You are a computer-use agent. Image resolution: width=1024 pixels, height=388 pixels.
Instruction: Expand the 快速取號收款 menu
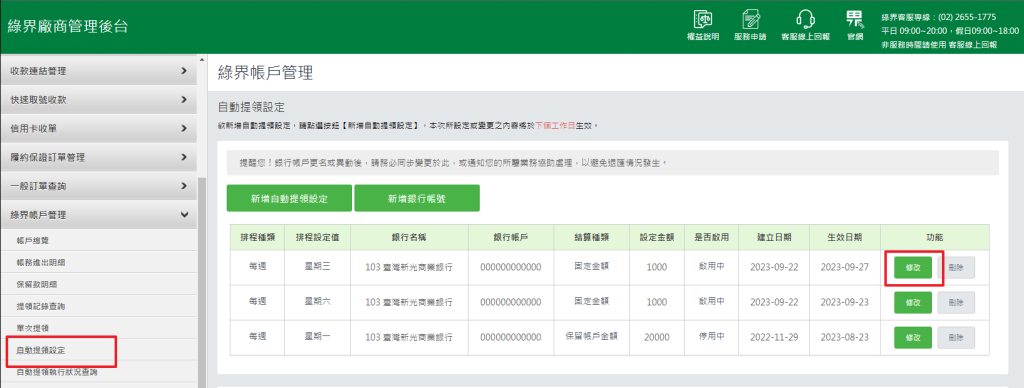pyautogui.click(x=98, y=100)
